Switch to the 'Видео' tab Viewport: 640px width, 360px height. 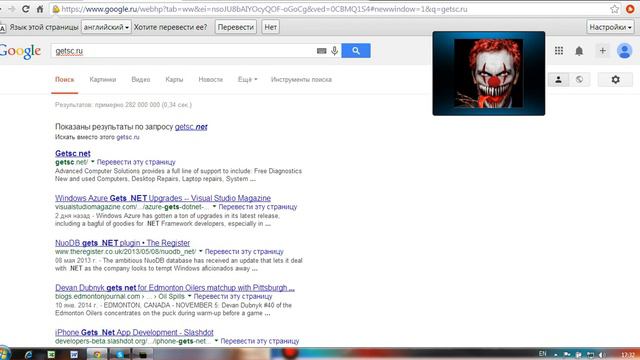[141, 80]
